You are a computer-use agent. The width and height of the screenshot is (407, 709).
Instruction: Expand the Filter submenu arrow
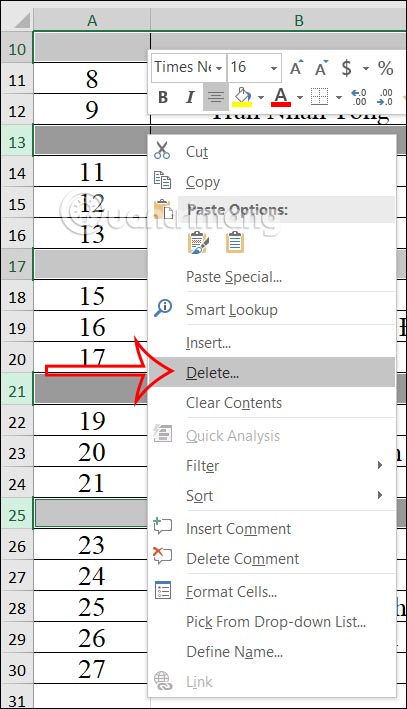pos(380,465)
